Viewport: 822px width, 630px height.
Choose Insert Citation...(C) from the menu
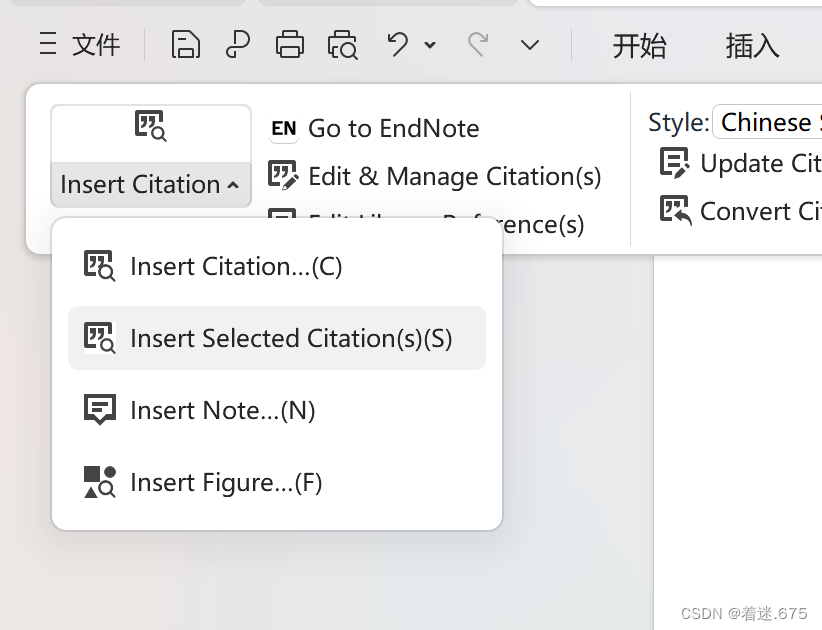(x=277, y=266)
